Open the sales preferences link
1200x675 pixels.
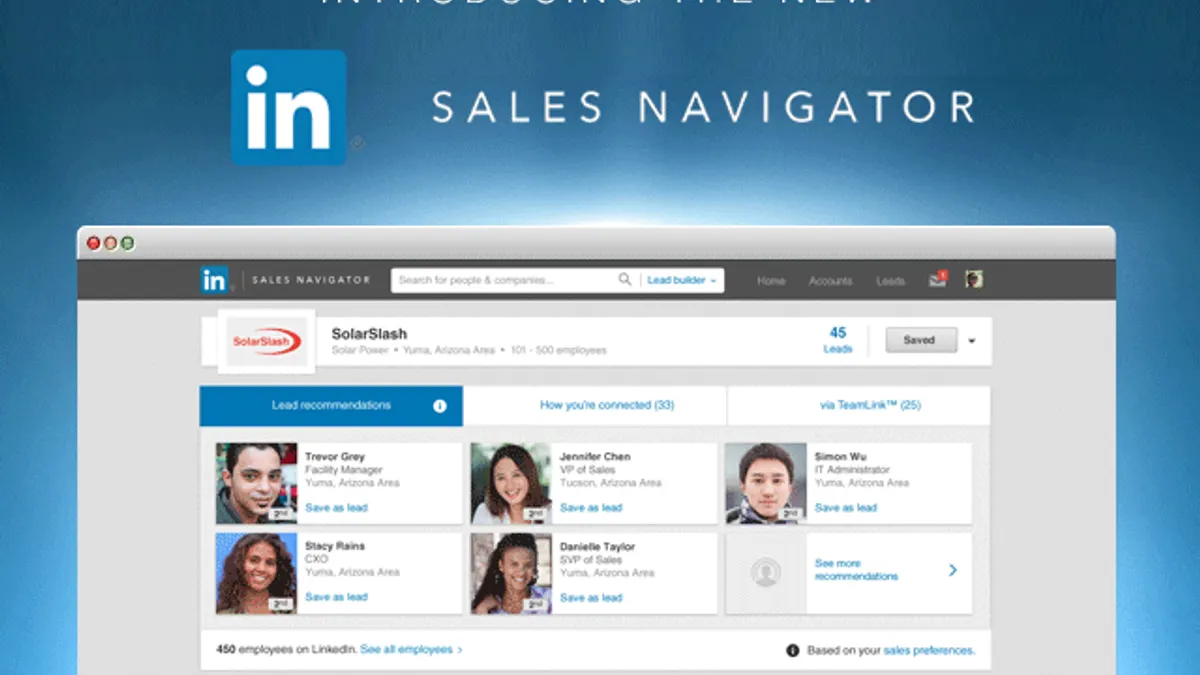(x=929, y=650)
